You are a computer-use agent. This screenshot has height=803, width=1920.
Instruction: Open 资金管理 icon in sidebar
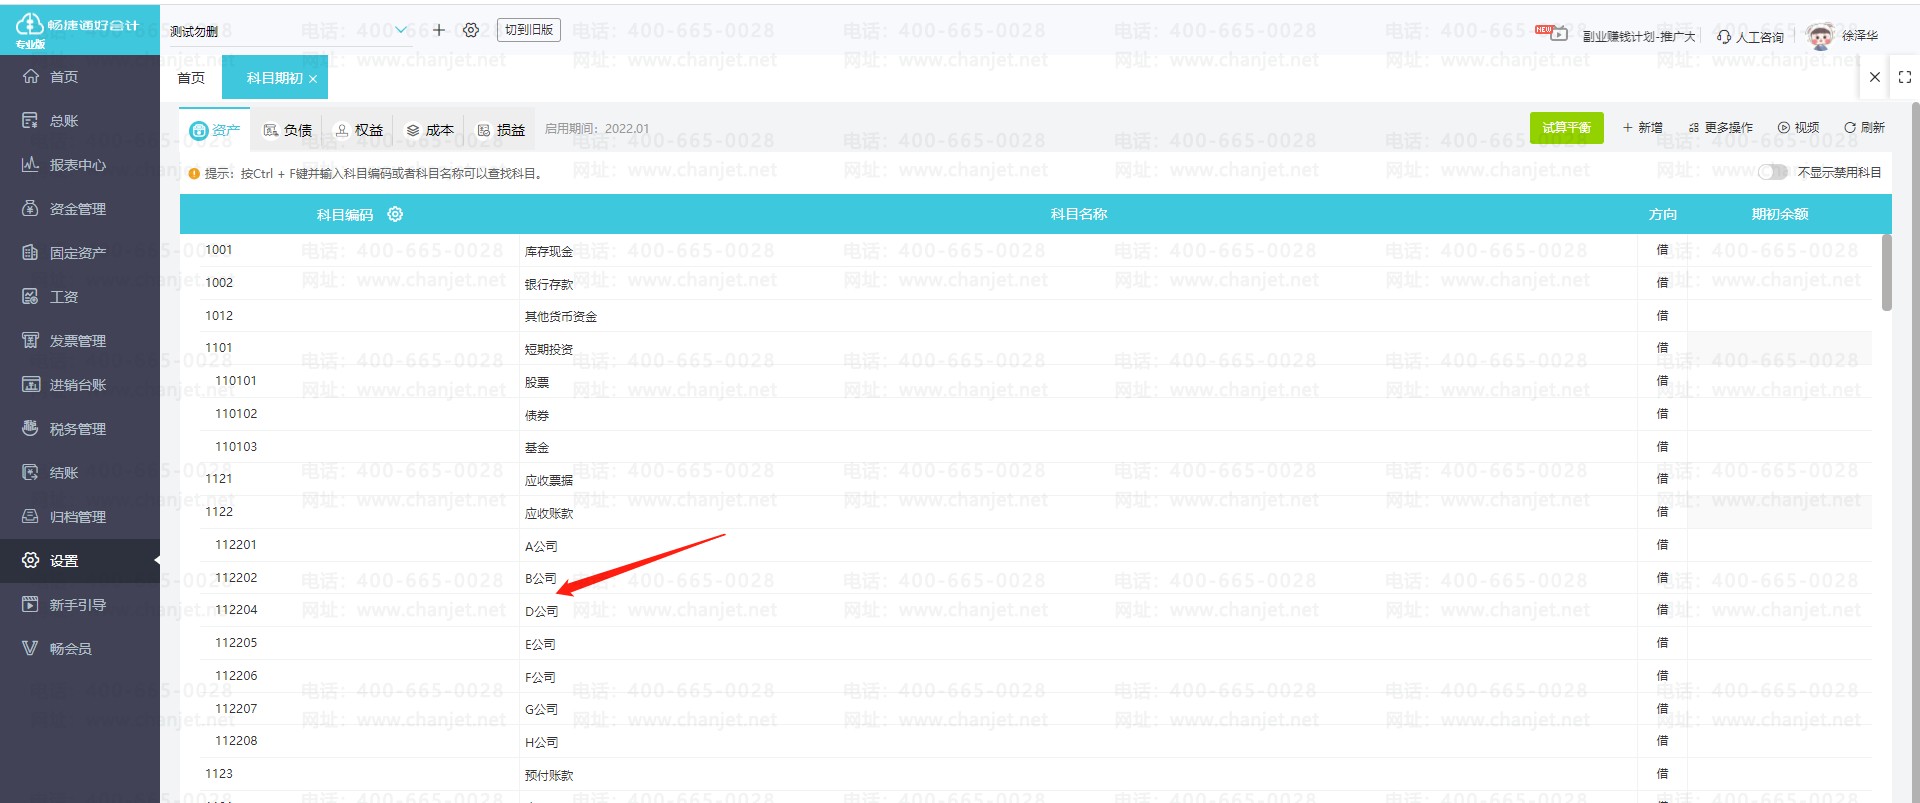tap(31, 209)
